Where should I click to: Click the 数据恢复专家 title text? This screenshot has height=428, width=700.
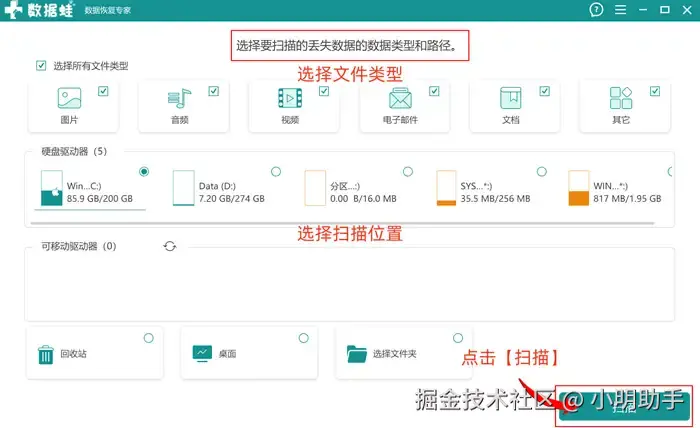pyautogui.click(x=108, y=10)
